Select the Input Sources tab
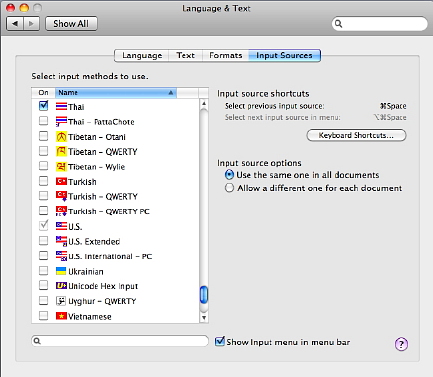433x377 pixels. tap(284, 55)
